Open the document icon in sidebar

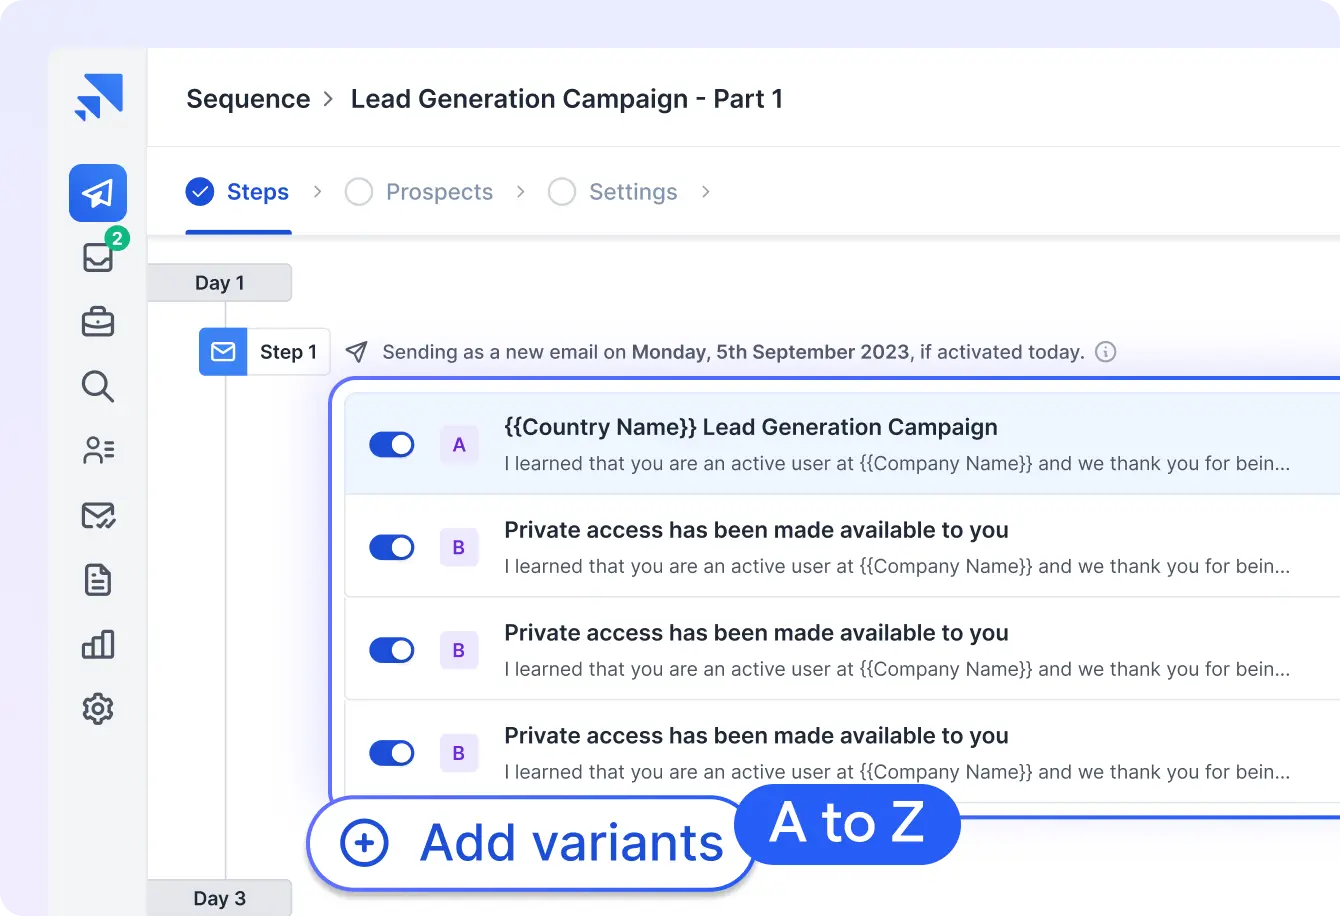pyautogui.click(x=98, y=580)
